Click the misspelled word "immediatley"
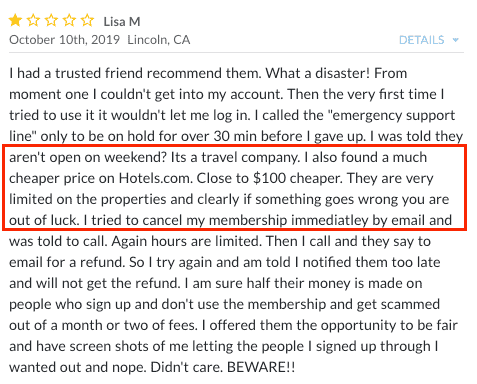 click(329, 220)
